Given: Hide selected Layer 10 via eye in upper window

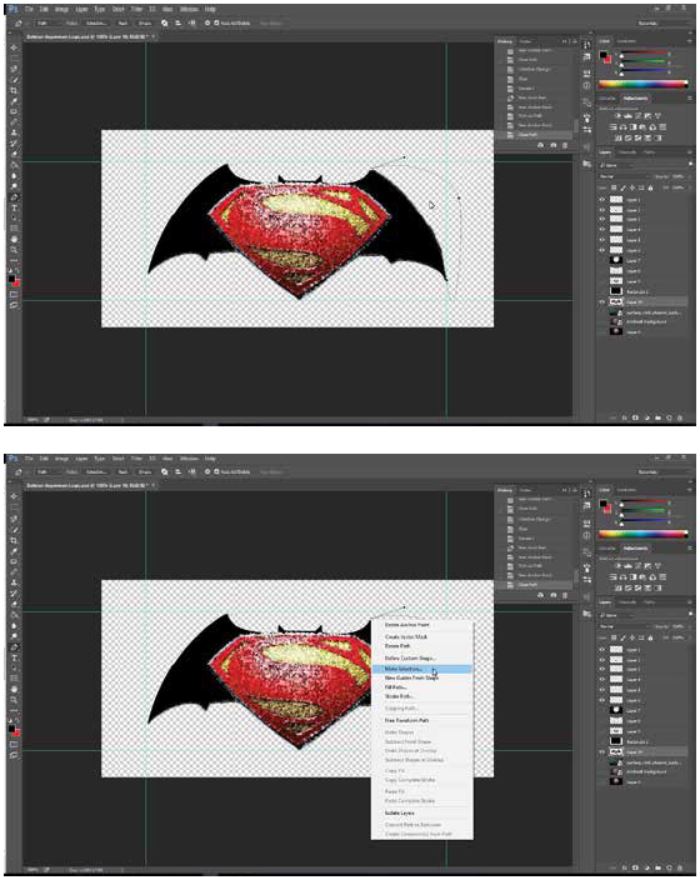Looking at the screenshot, I should click(602, 302).
